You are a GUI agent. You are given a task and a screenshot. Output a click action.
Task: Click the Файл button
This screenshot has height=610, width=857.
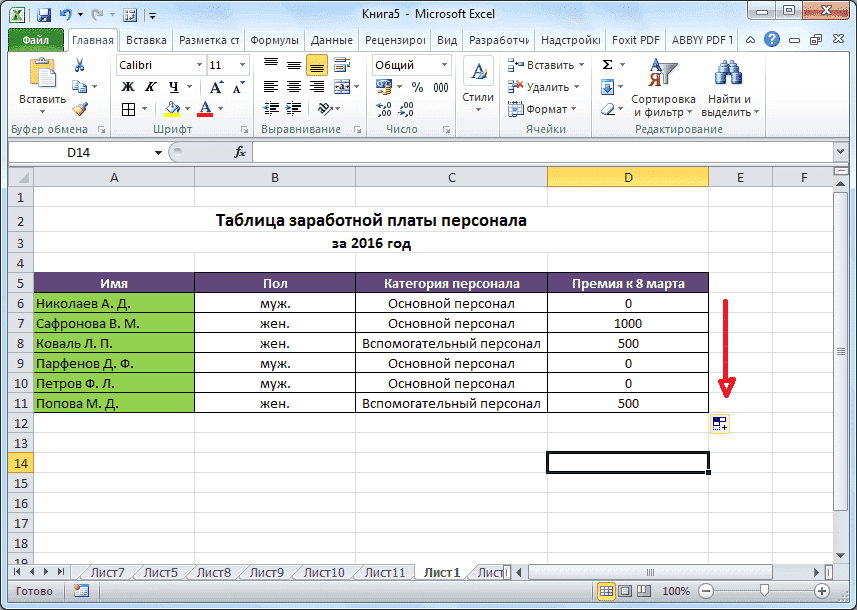(36, 41)
